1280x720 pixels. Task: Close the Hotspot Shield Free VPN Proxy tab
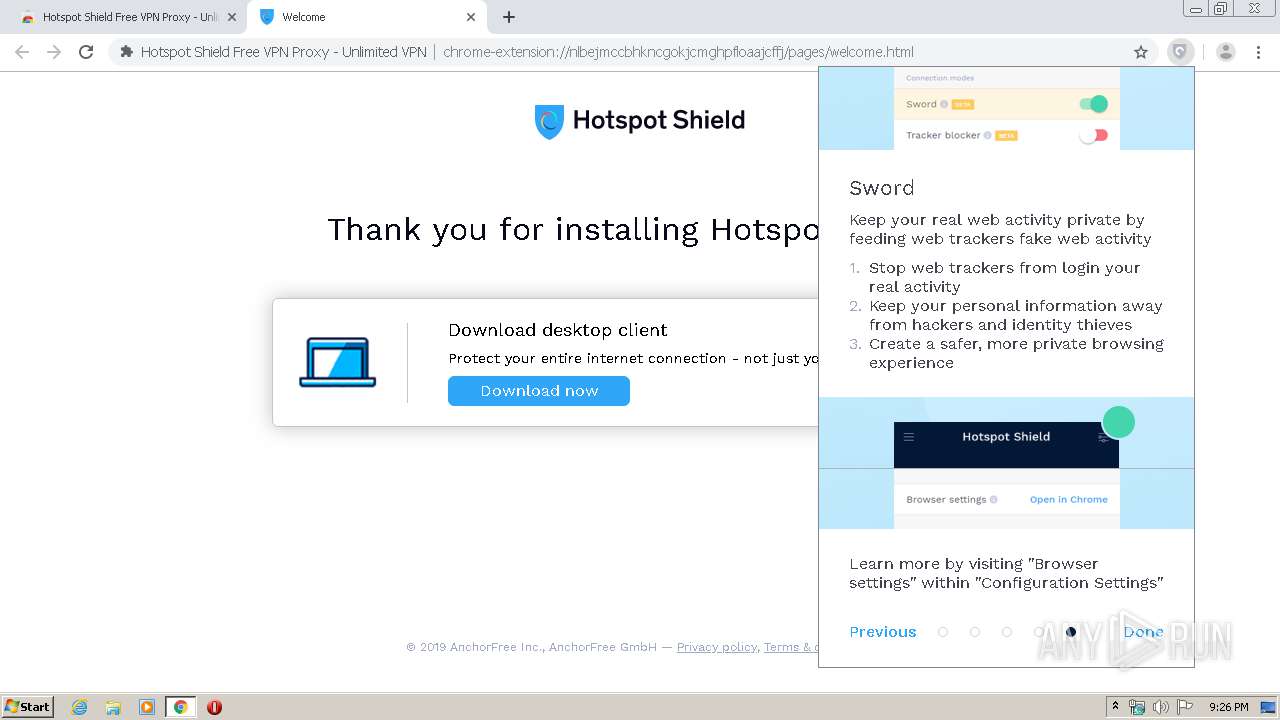click(231, 17)
